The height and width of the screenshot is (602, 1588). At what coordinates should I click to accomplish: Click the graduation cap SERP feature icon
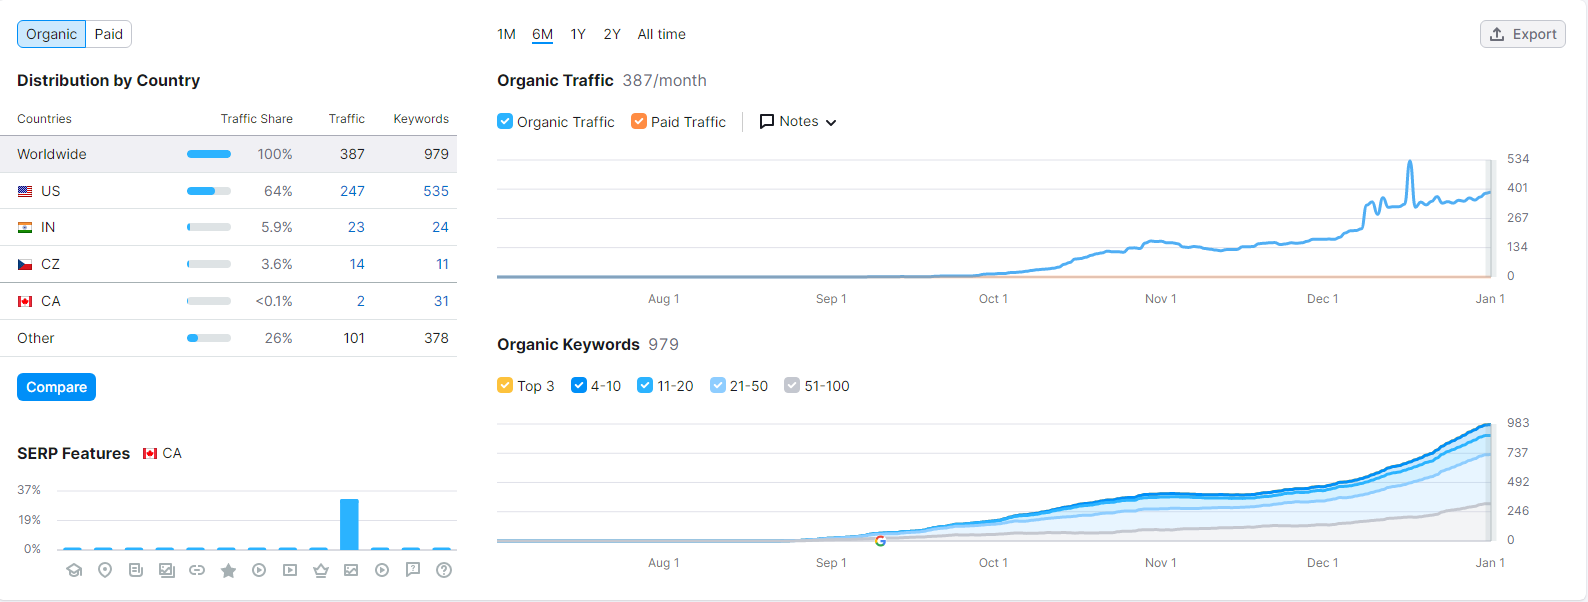pos(74,570)
